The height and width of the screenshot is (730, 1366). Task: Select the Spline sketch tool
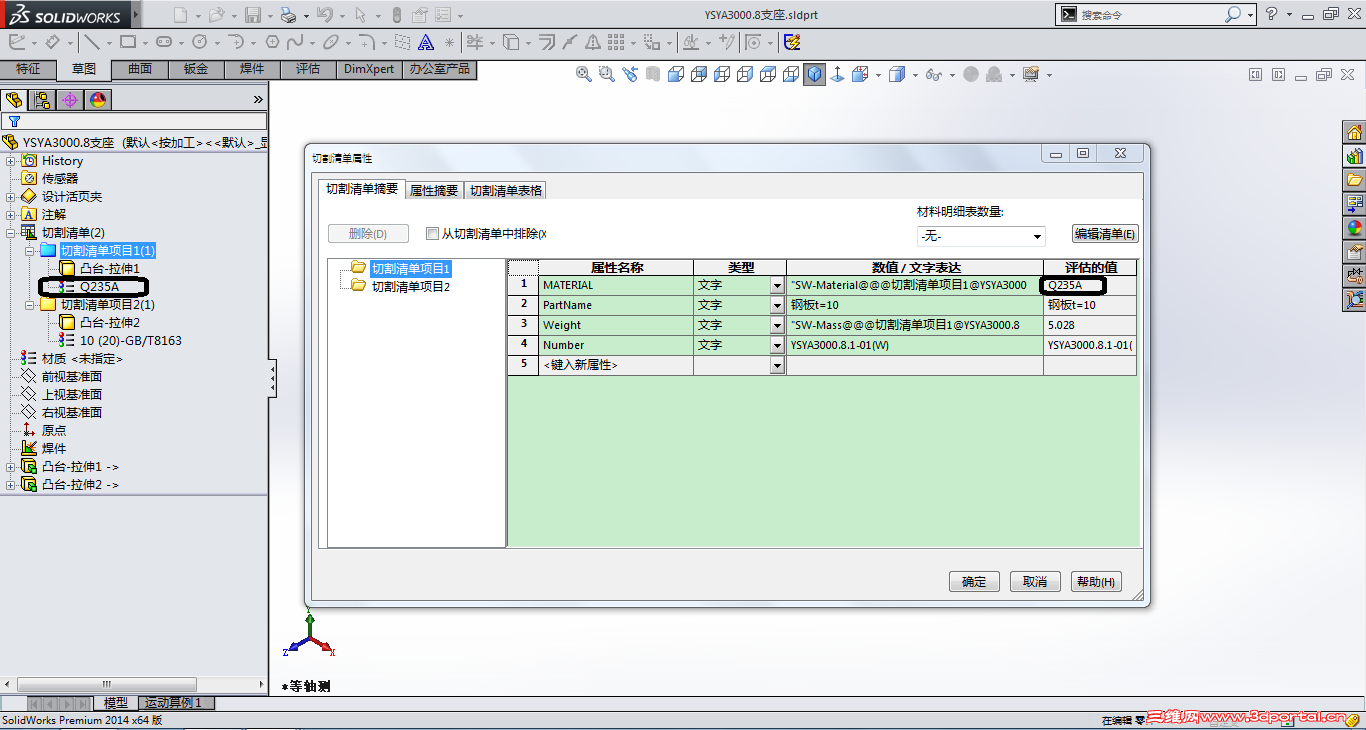[295, 42]
